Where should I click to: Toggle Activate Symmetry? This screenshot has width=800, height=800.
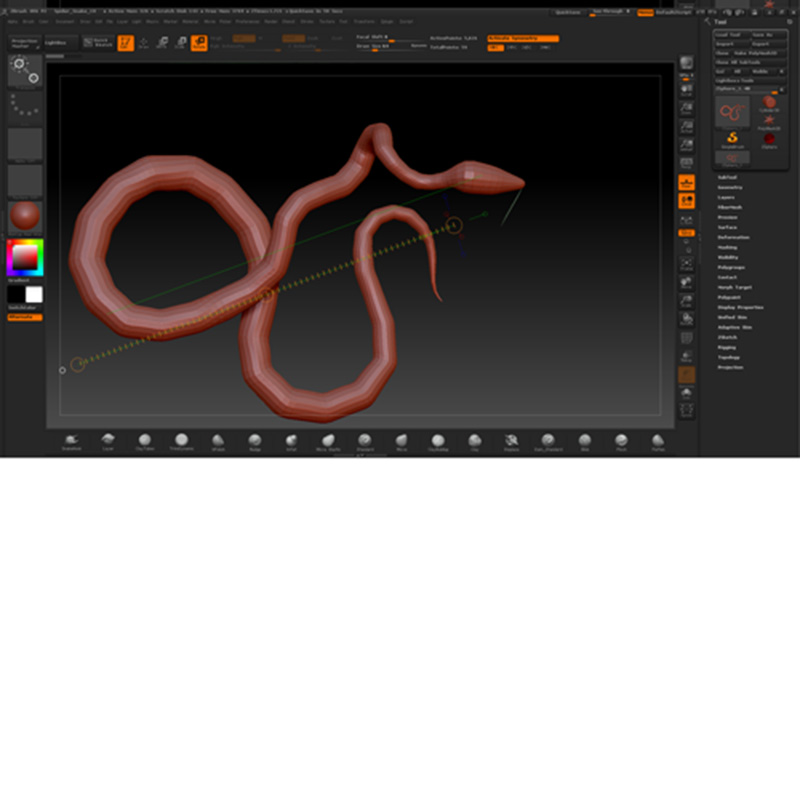[523, 38]
